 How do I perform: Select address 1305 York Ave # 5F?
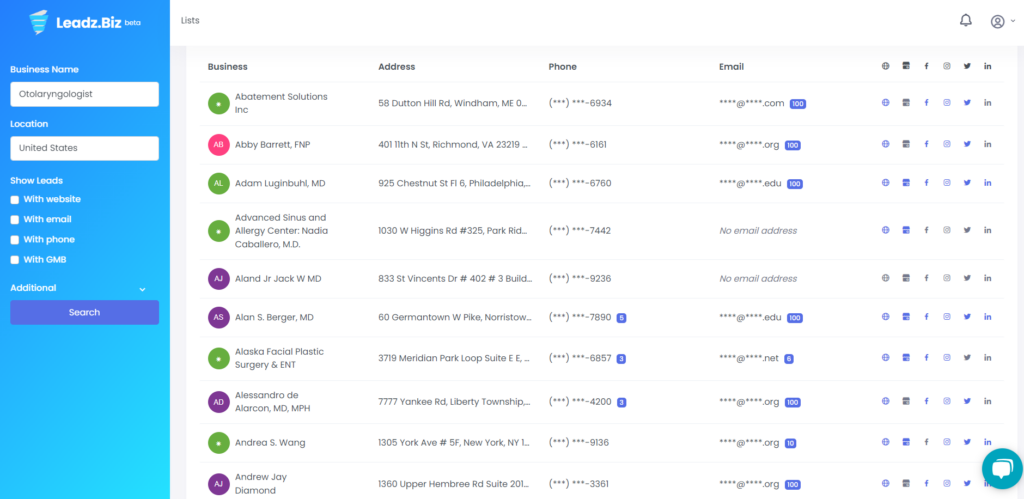pos(454,443)
